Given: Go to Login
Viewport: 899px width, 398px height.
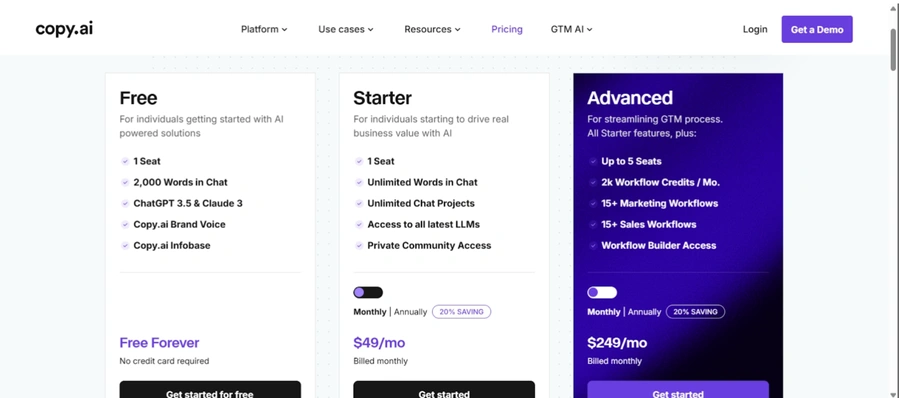Looking at the screenshot, I should click(x=755, y=29).
